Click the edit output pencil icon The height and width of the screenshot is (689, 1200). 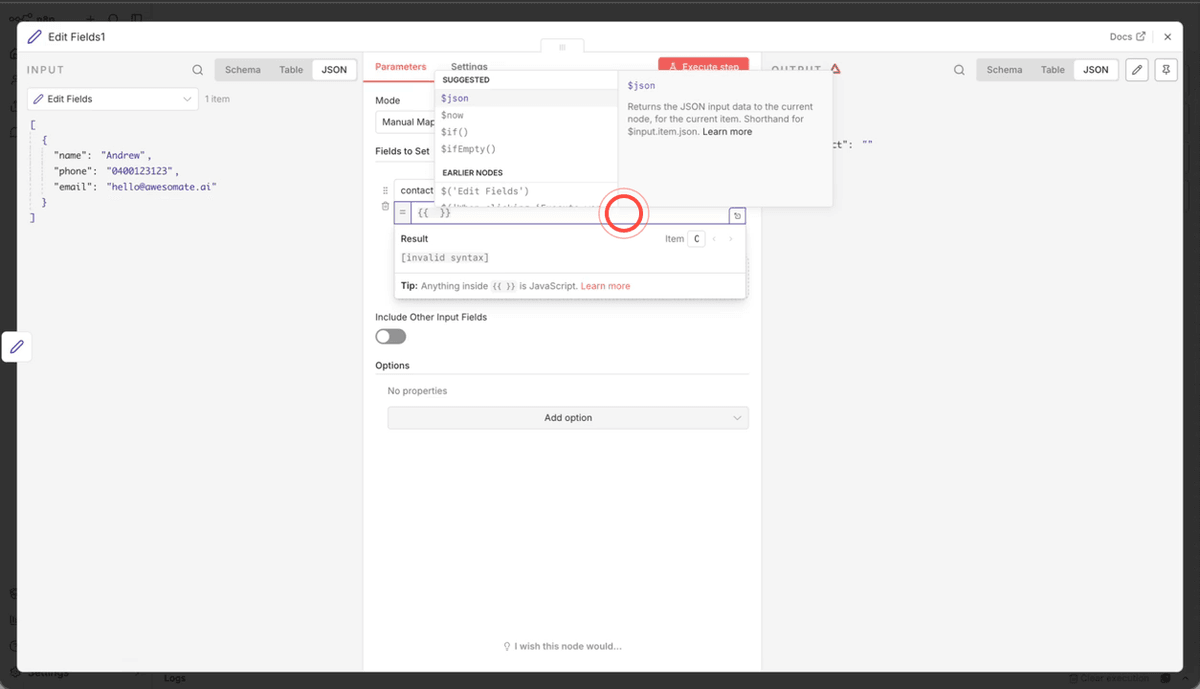click(1136, 70)
